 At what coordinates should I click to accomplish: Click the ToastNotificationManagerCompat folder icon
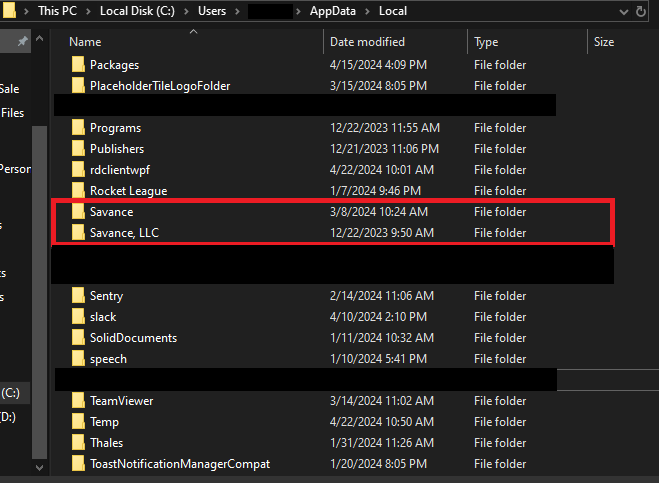click(78, 464)
